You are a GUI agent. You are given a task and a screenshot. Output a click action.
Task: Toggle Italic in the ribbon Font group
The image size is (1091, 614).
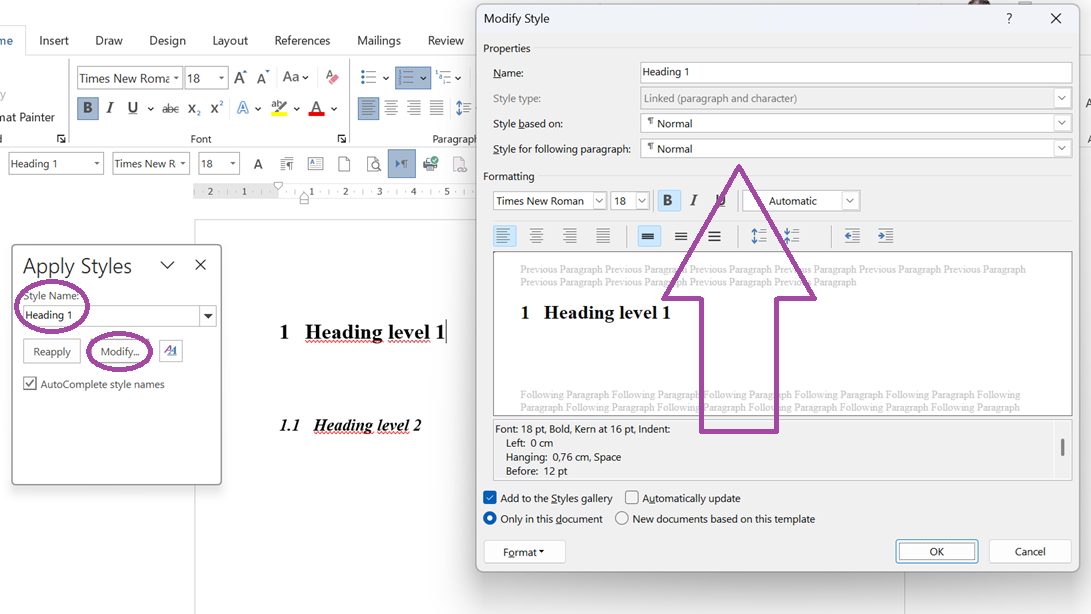(110, 108)
